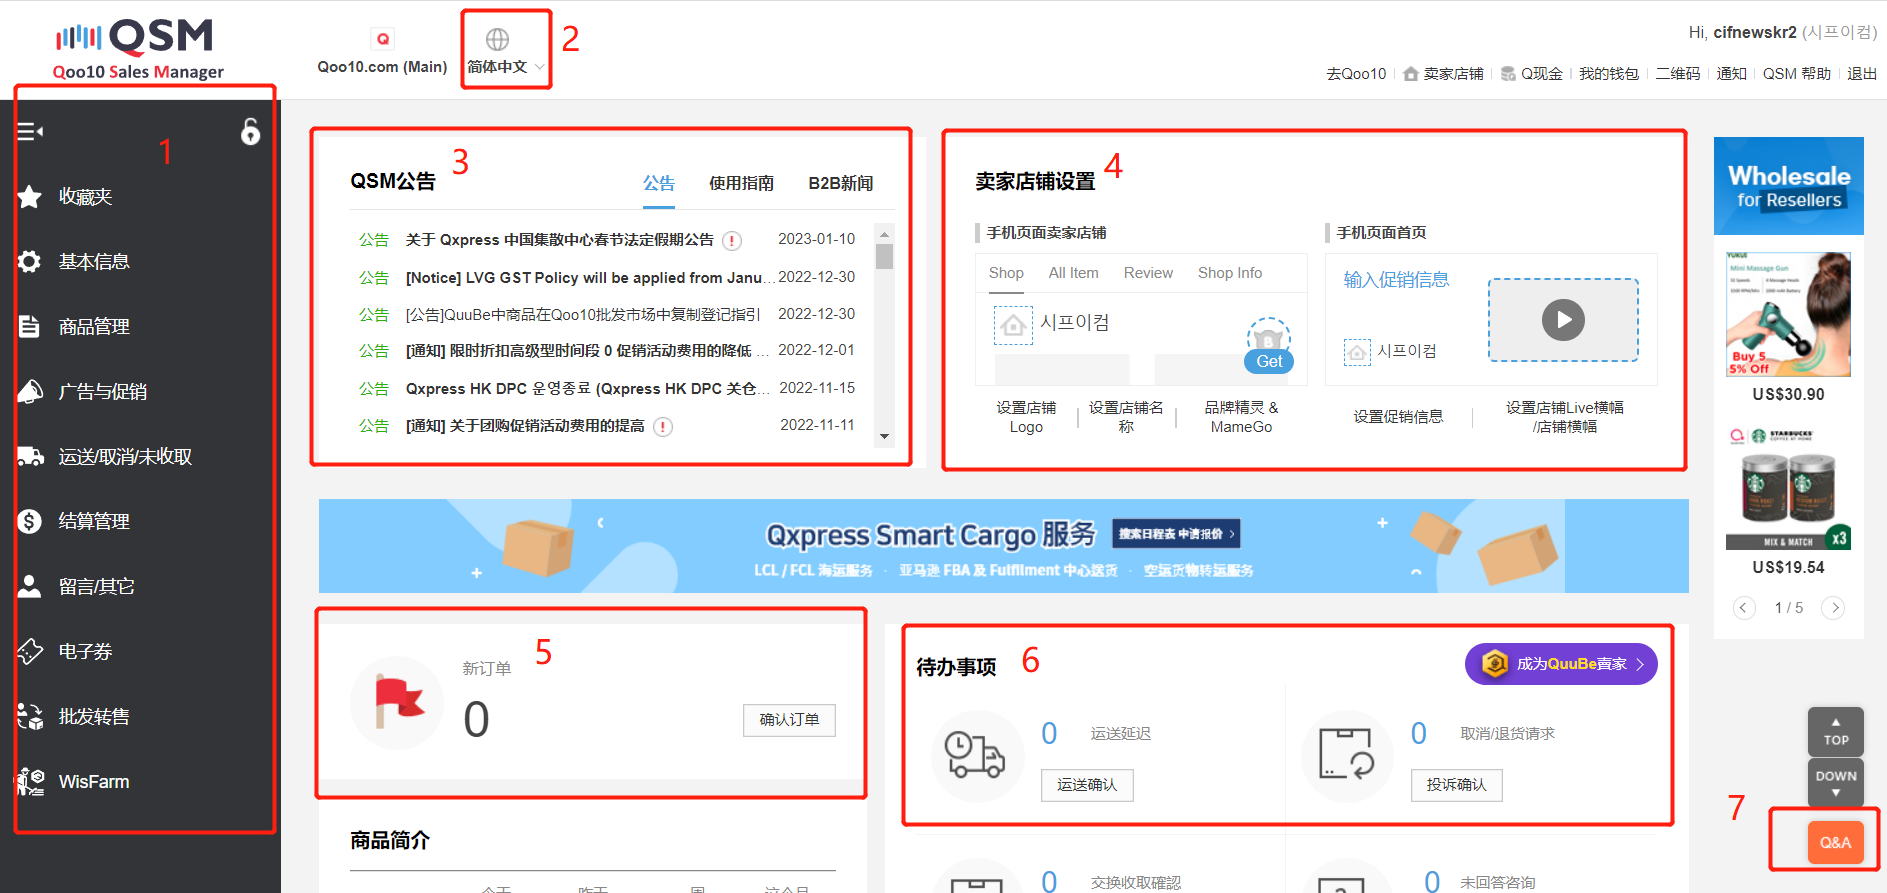Click notice list scrollbar up arrow
The image size is (1887, 893).
pyautogui.click(x=884, y=234)
